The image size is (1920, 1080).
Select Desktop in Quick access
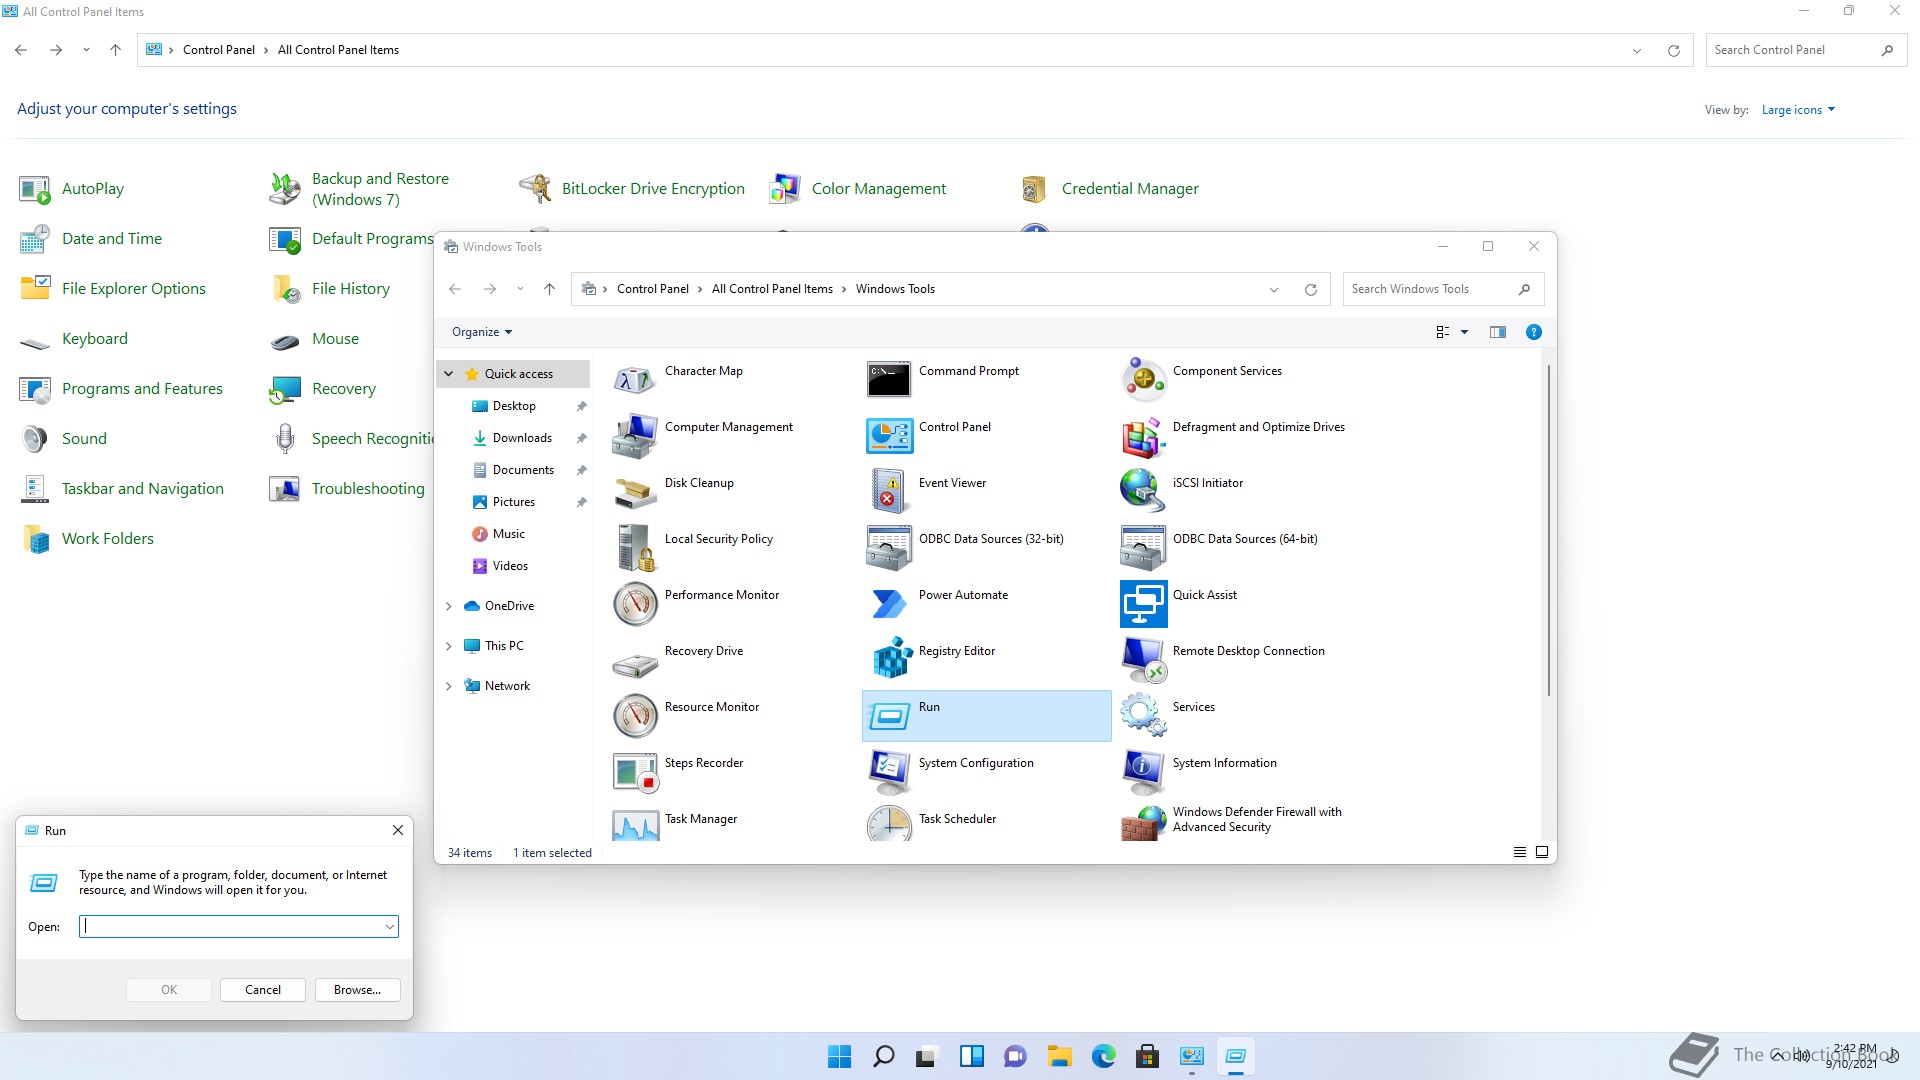(x=514, y=406)
